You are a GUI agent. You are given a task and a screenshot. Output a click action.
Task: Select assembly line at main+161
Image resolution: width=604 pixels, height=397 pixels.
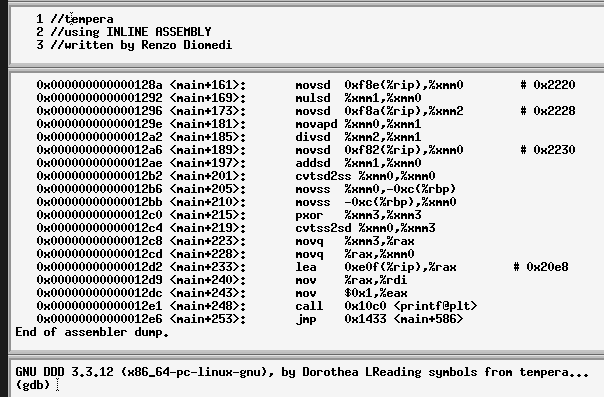click(x=306, y=85)
